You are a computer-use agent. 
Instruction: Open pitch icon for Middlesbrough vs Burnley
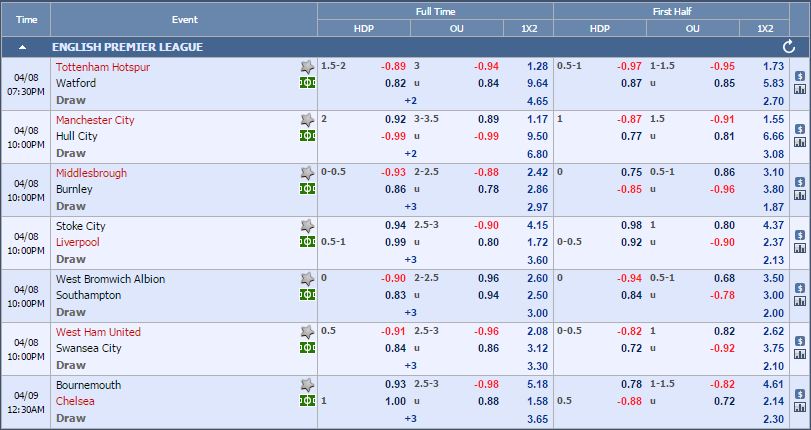coord(307,189)
